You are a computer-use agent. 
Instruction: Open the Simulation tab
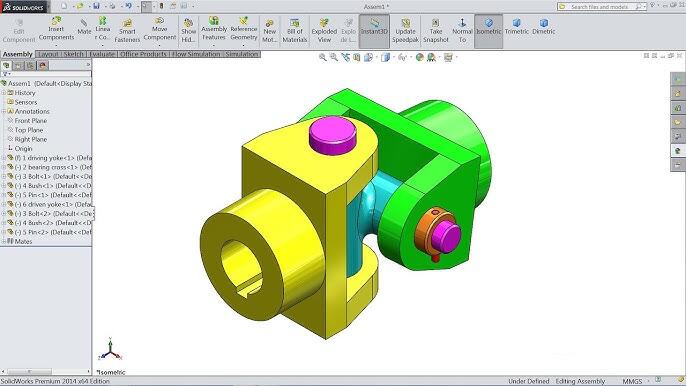[x=242, y=54]
